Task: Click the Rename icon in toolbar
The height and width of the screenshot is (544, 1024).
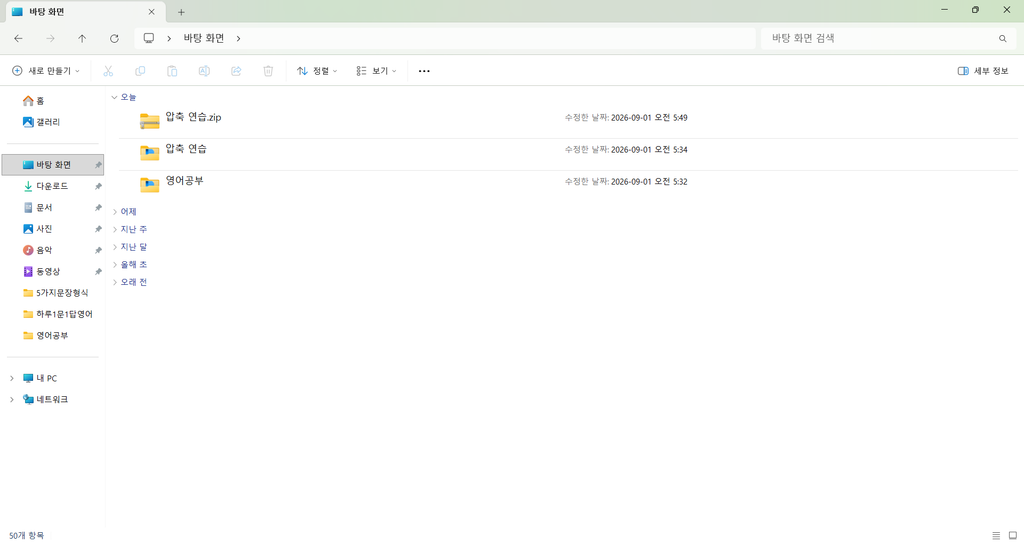Action: coord(204,71)
